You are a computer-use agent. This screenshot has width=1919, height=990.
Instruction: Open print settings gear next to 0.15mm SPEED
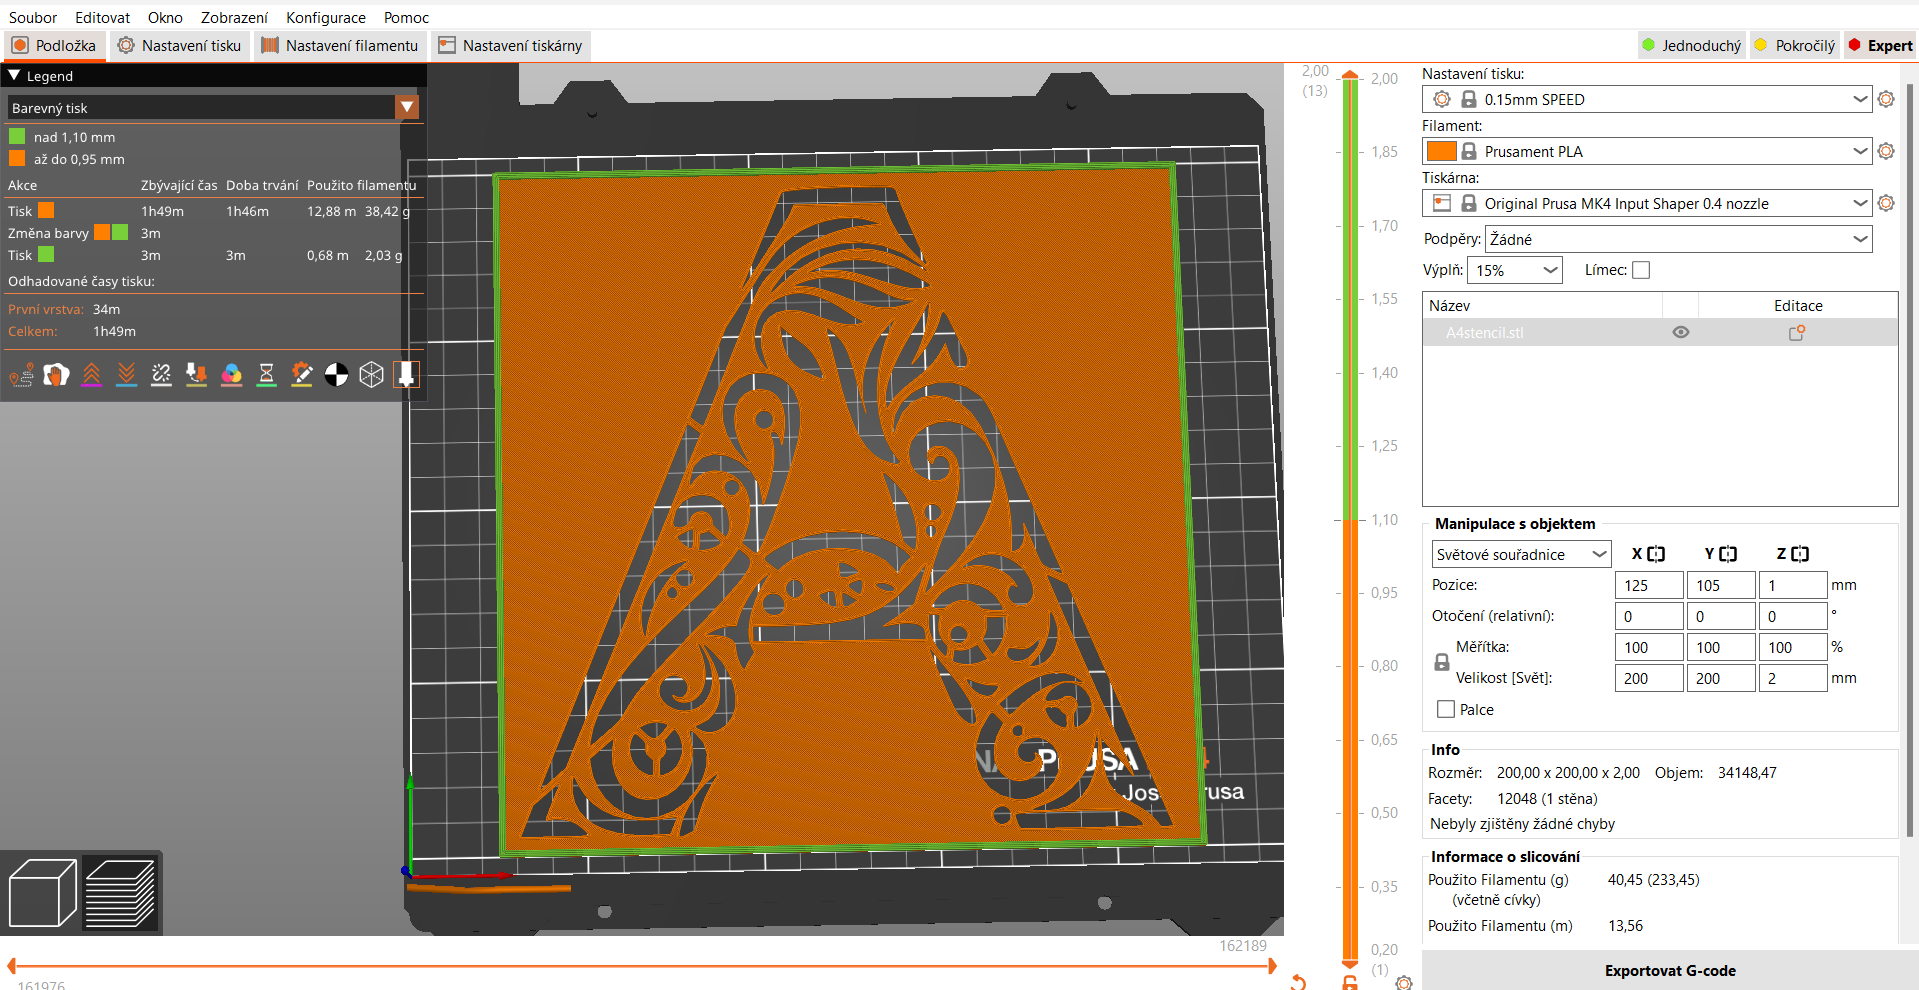coord(1887,99)
